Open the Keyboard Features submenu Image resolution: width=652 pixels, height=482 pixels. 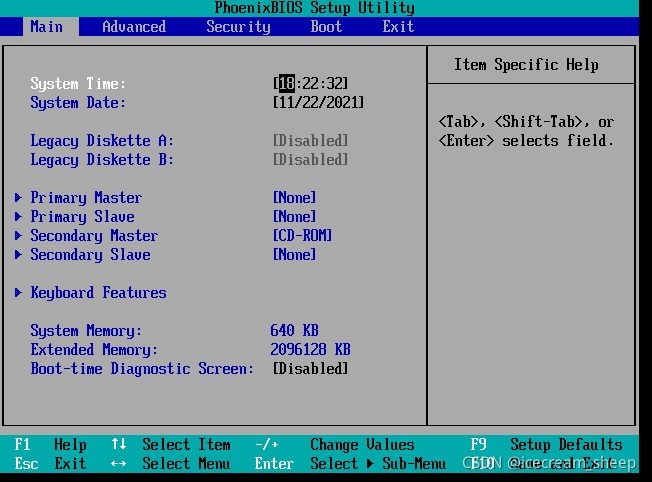coord(98,293)
